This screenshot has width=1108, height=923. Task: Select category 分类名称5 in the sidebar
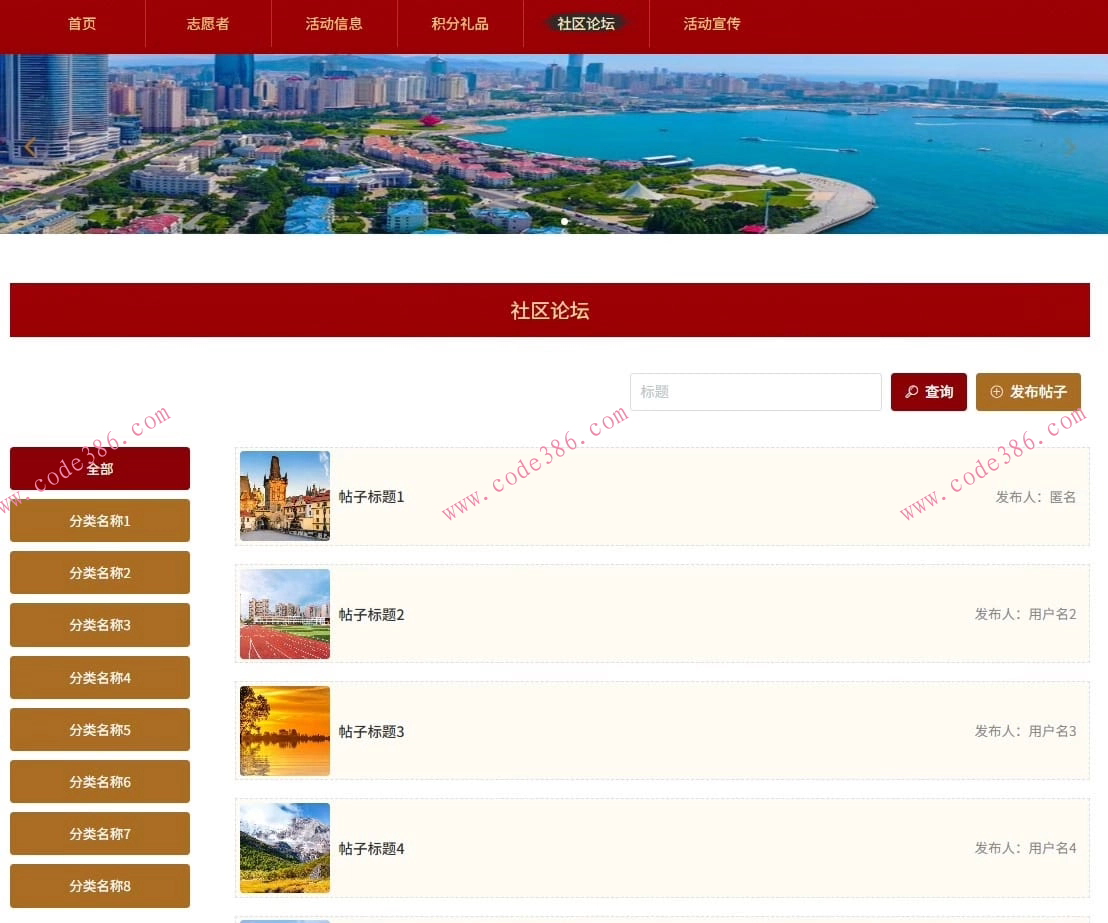[100, 729]
